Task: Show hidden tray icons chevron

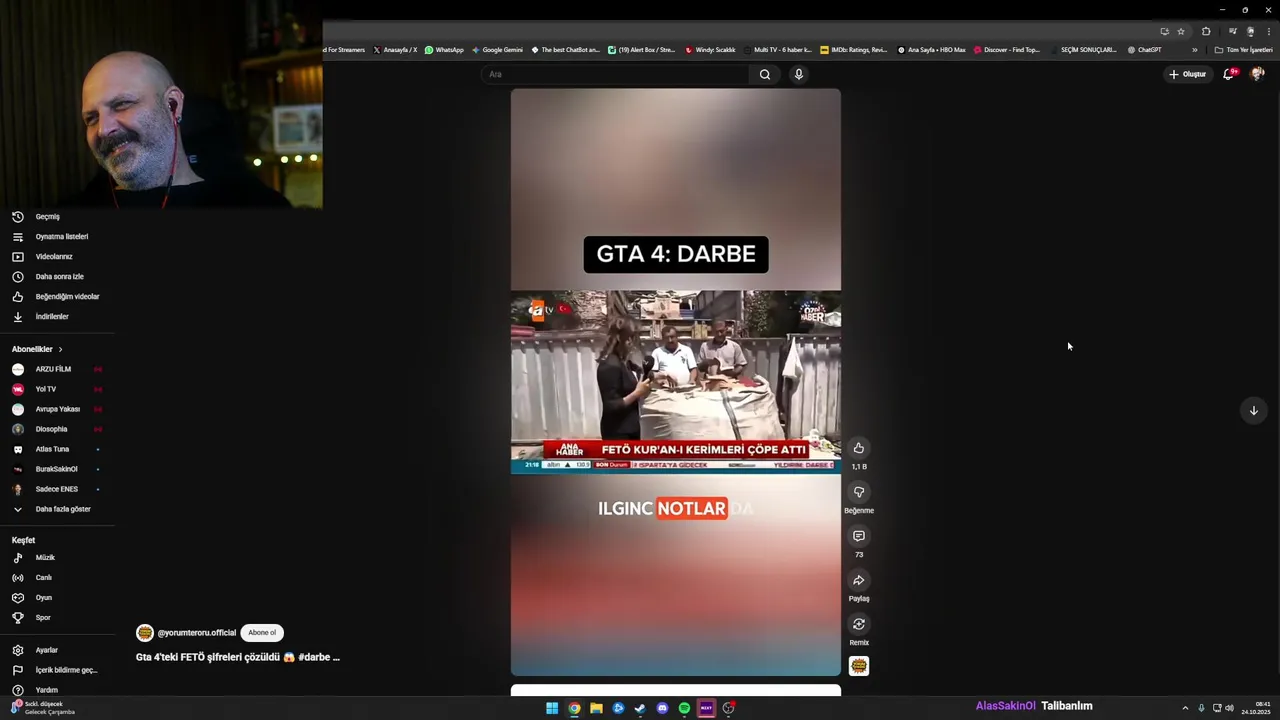Action: coord(1185,708)
